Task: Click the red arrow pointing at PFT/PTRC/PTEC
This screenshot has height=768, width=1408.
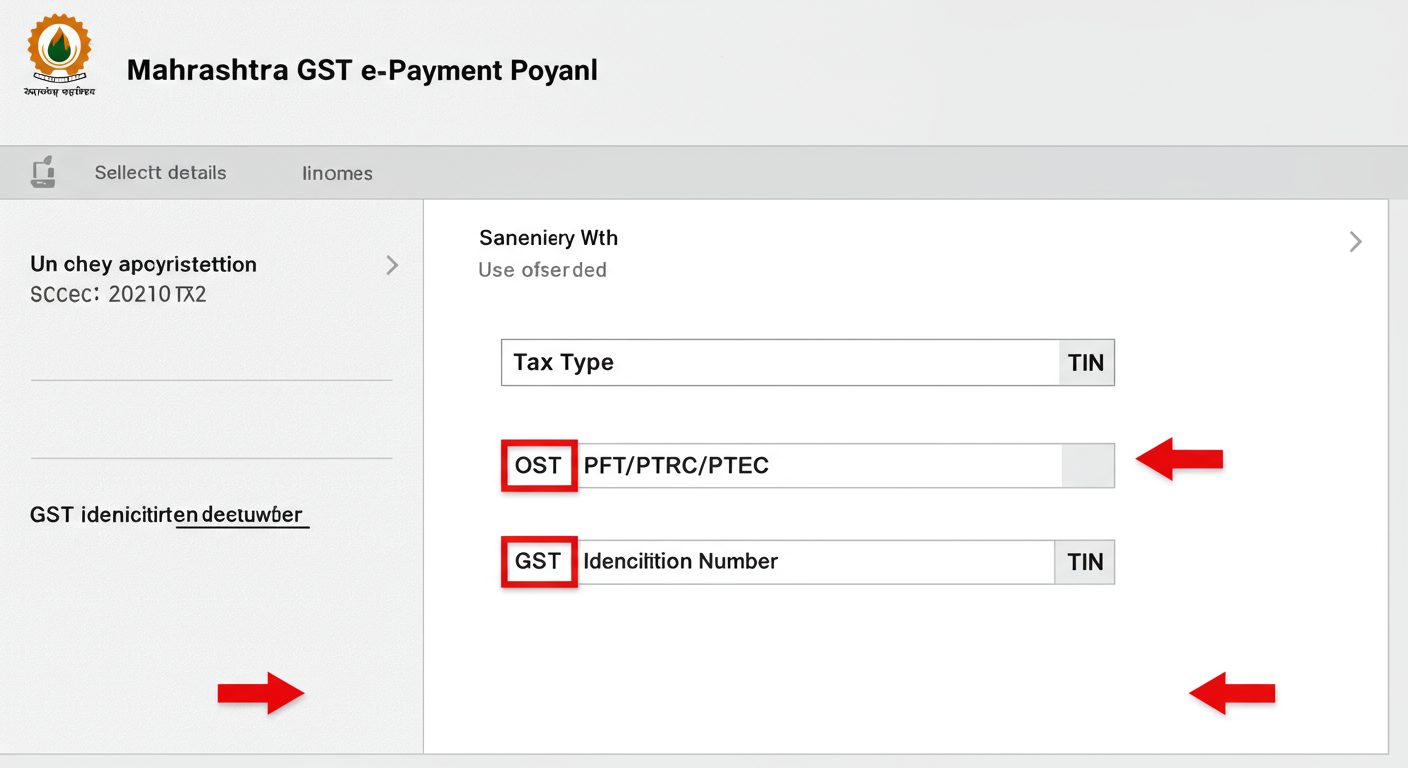Action: tap(1180, 460)
